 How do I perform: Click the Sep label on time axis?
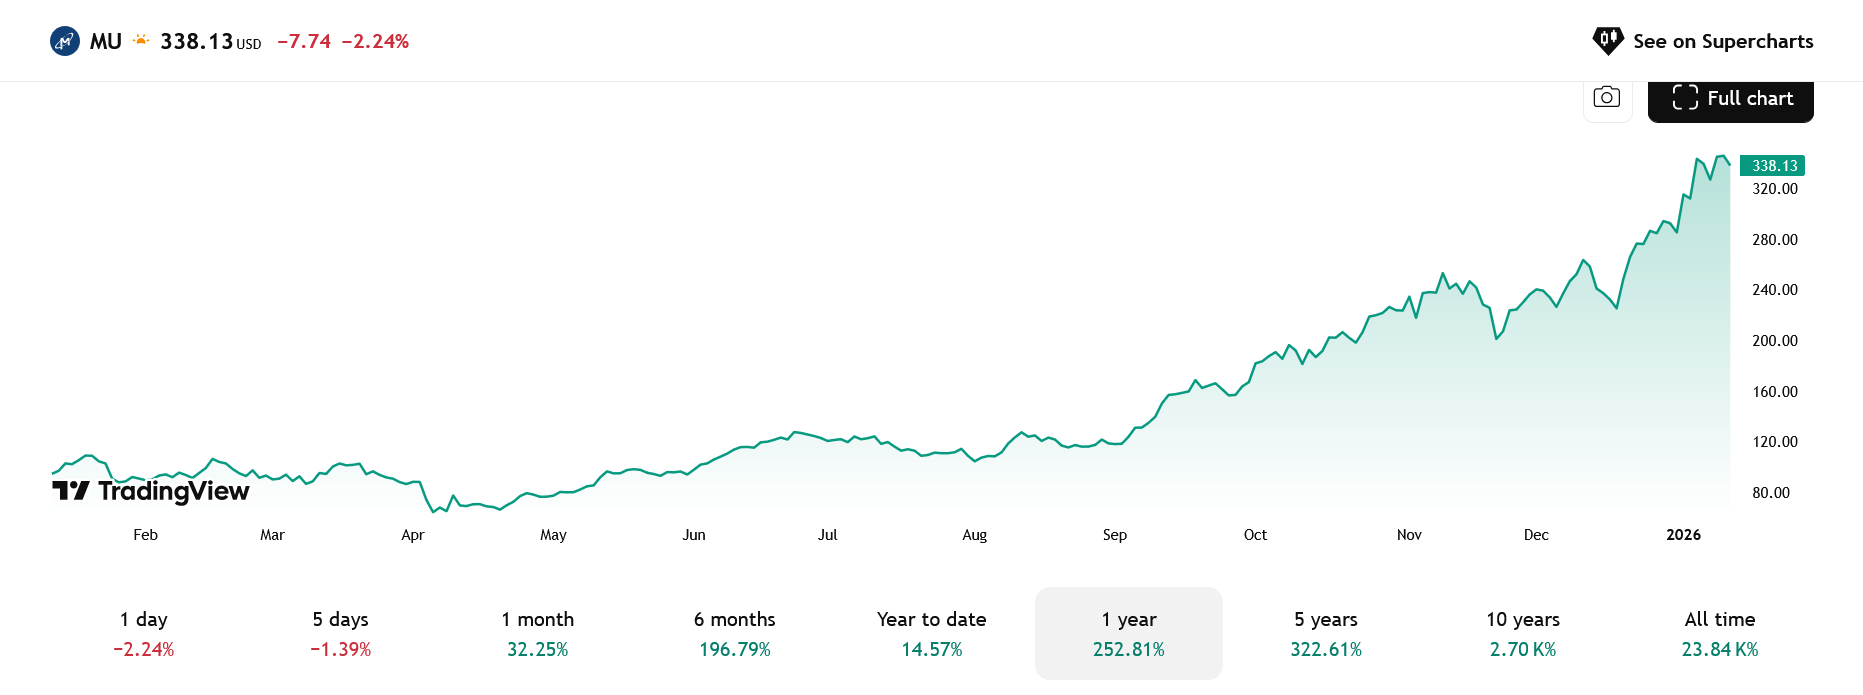pos(1115,535)
